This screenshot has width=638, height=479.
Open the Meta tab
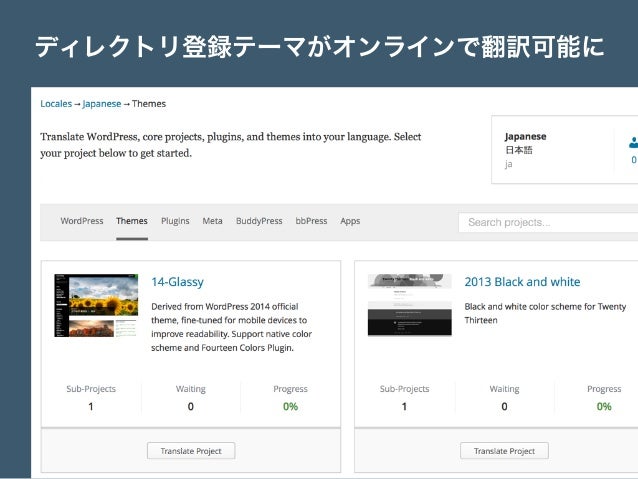click(x=212, y=221)
